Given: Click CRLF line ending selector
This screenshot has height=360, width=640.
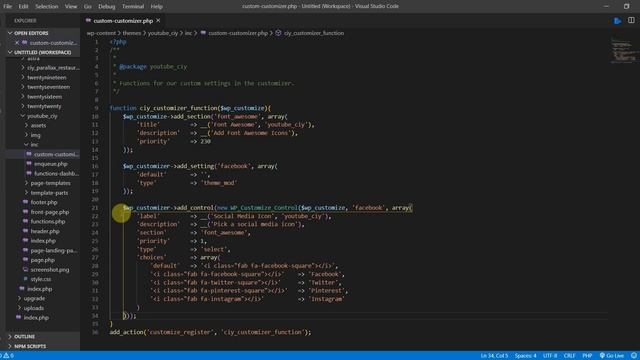Looking at the screenshot, I should [x=569, y=356].
